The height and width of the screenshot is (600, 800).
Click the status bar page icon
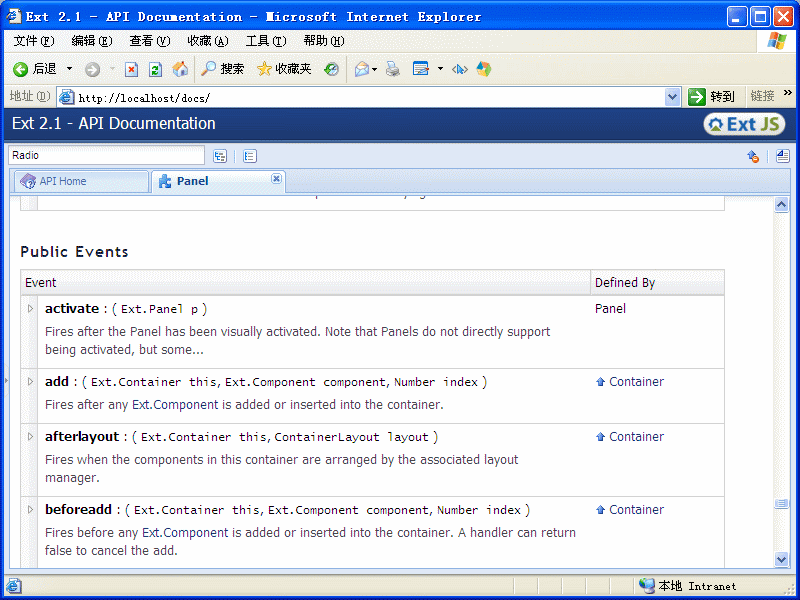[13, 586]
